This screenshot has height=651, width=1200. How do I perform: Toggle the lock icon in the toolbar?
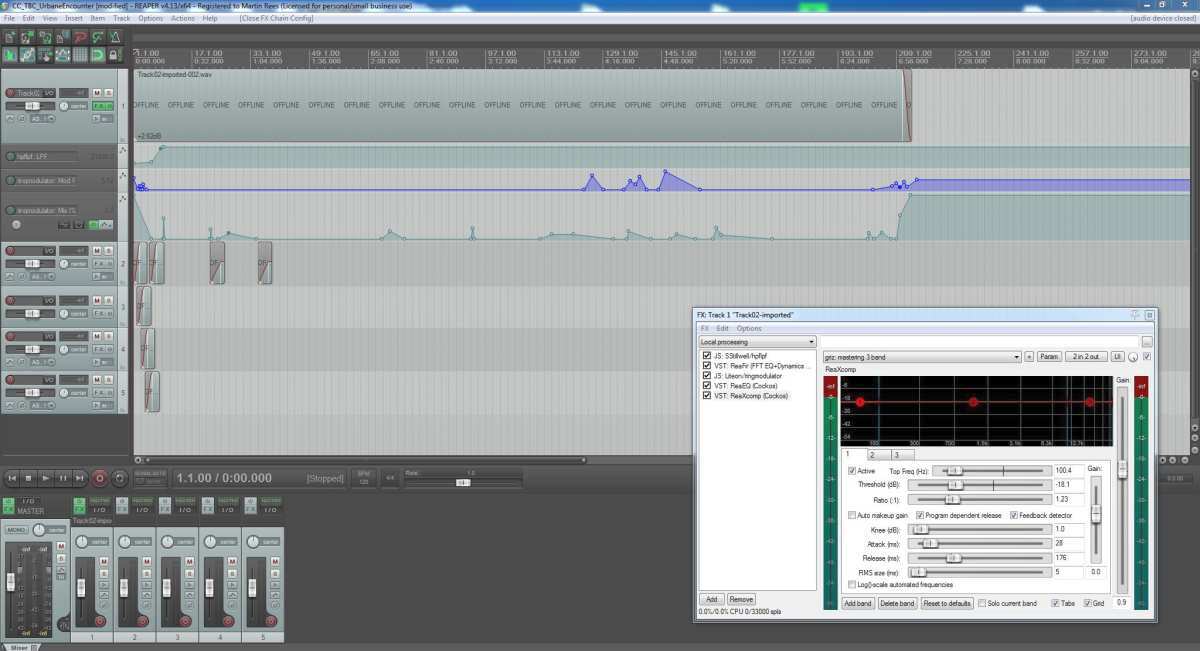coord(115,55)
